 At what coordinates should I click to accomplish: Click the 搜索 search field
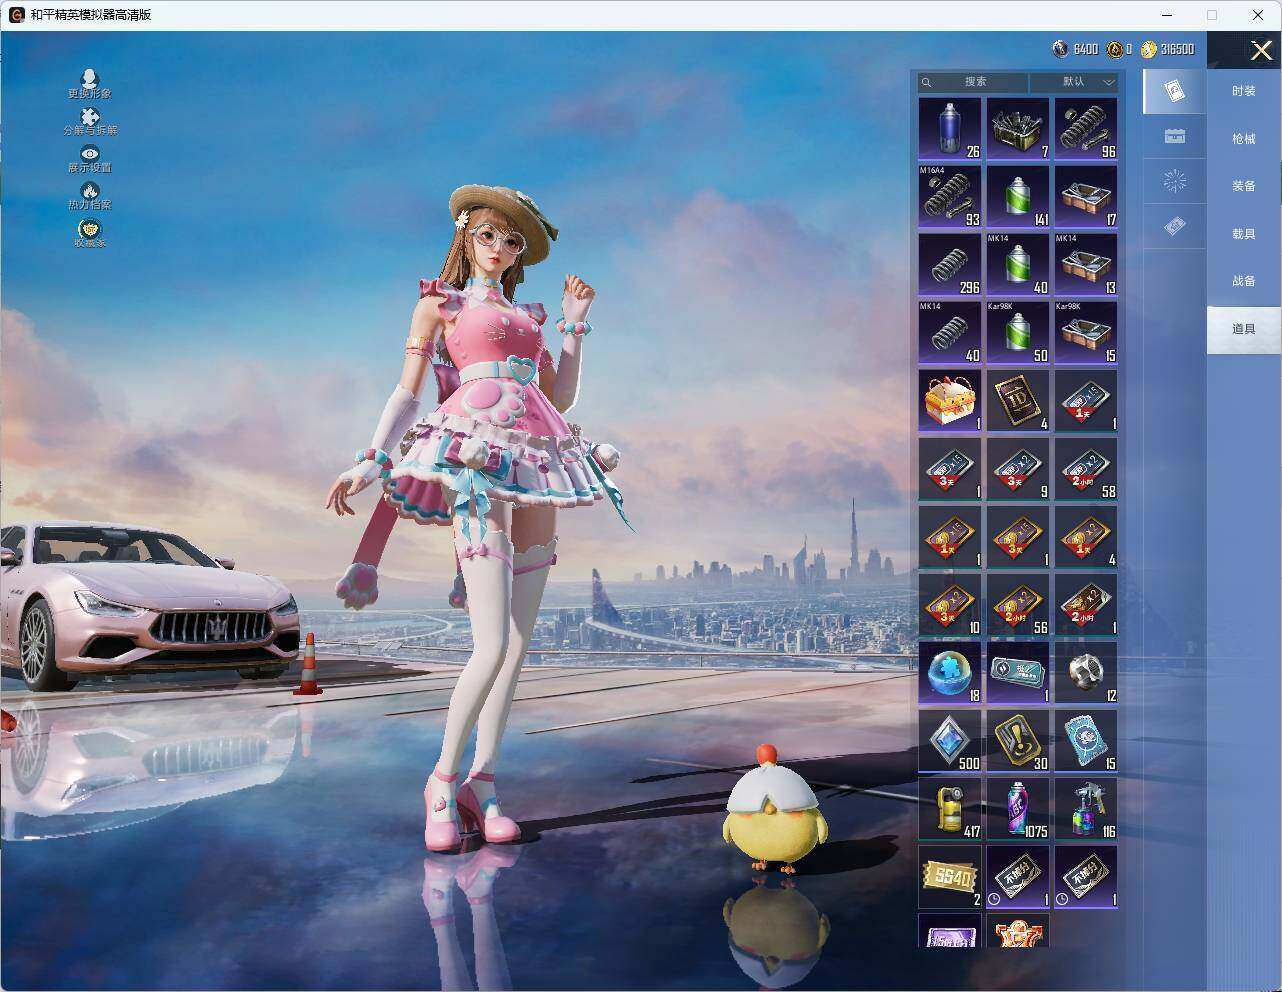(x=973, y=82)
